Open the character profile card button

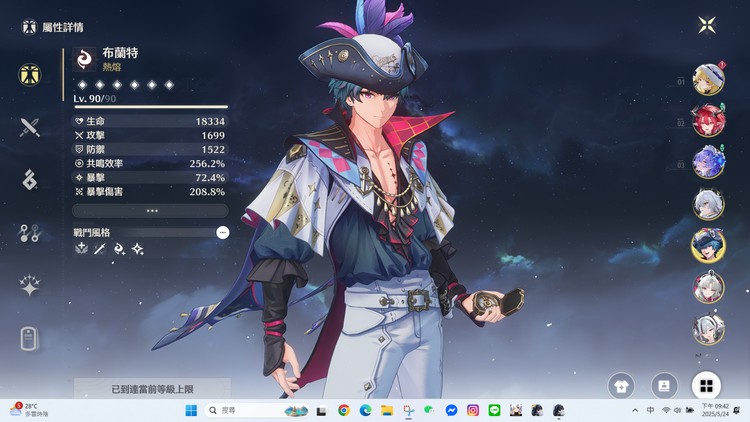[x=664, y=386]
